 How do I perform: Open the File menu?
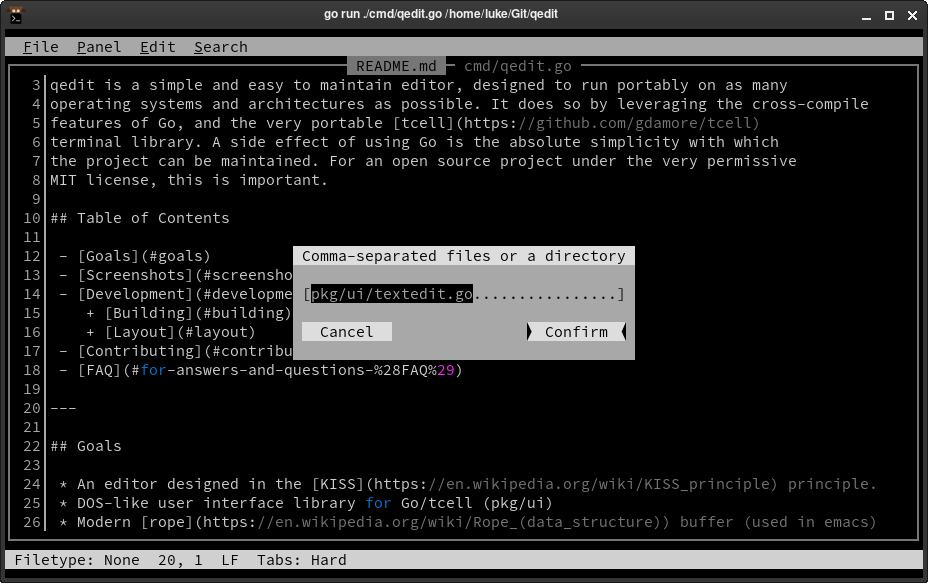(x=41, y=47)
